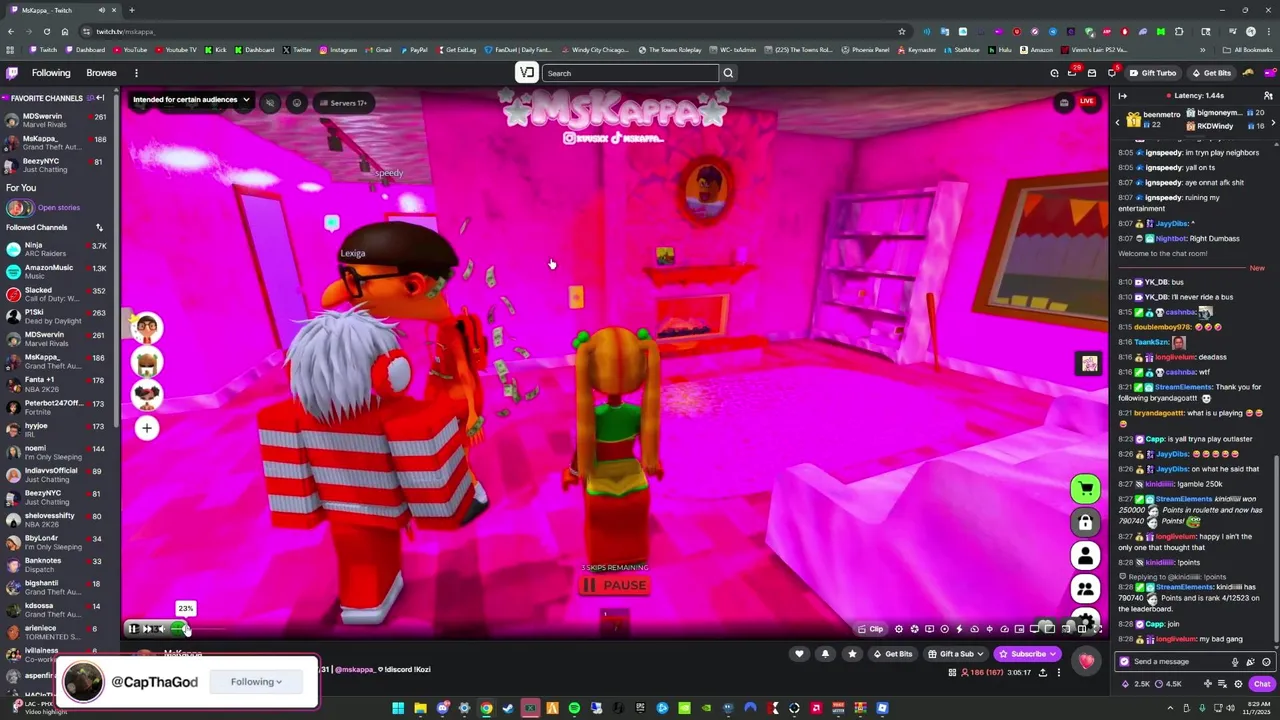Click the LIVE indicator badge
The height and width of the screenshot is (720, 1280).
[x=1086, y=101]
